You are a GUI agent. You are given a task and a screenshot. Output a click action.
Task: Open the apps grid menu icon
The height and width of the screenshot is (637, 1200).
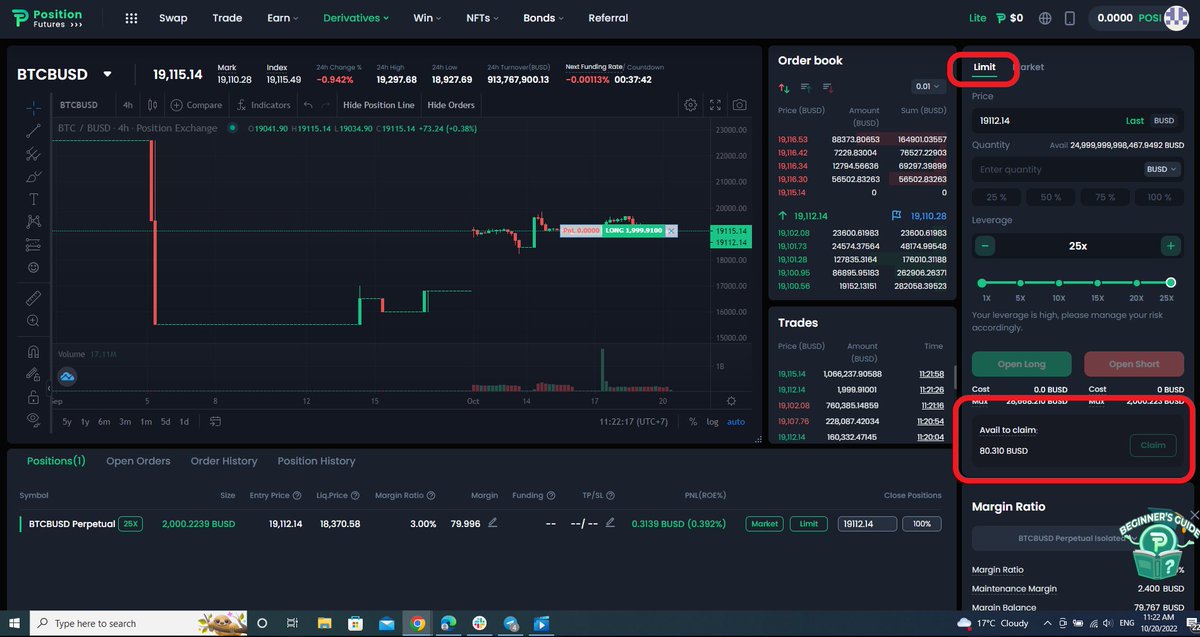coord(131,18)
